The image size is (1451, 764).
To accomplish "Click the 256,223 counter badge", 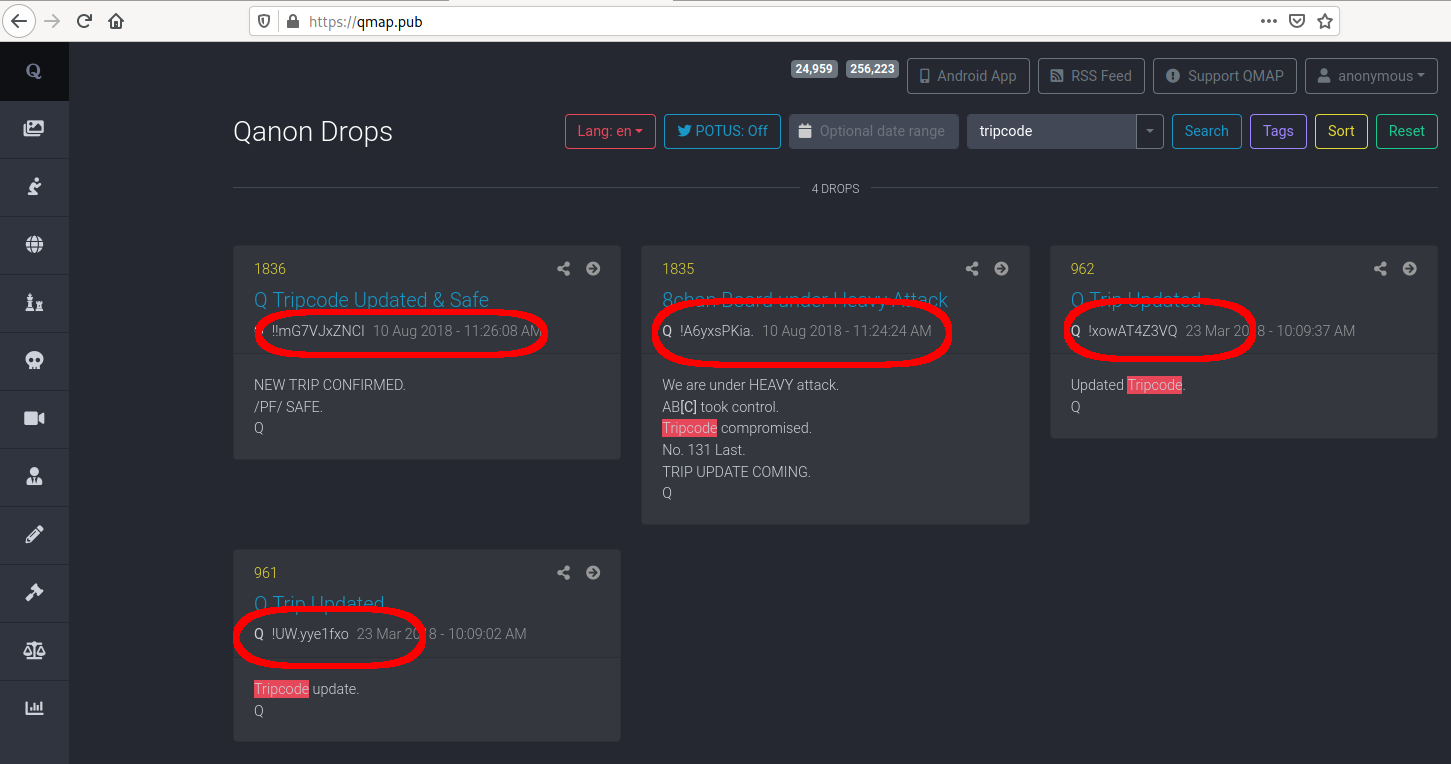I will 872,69.
